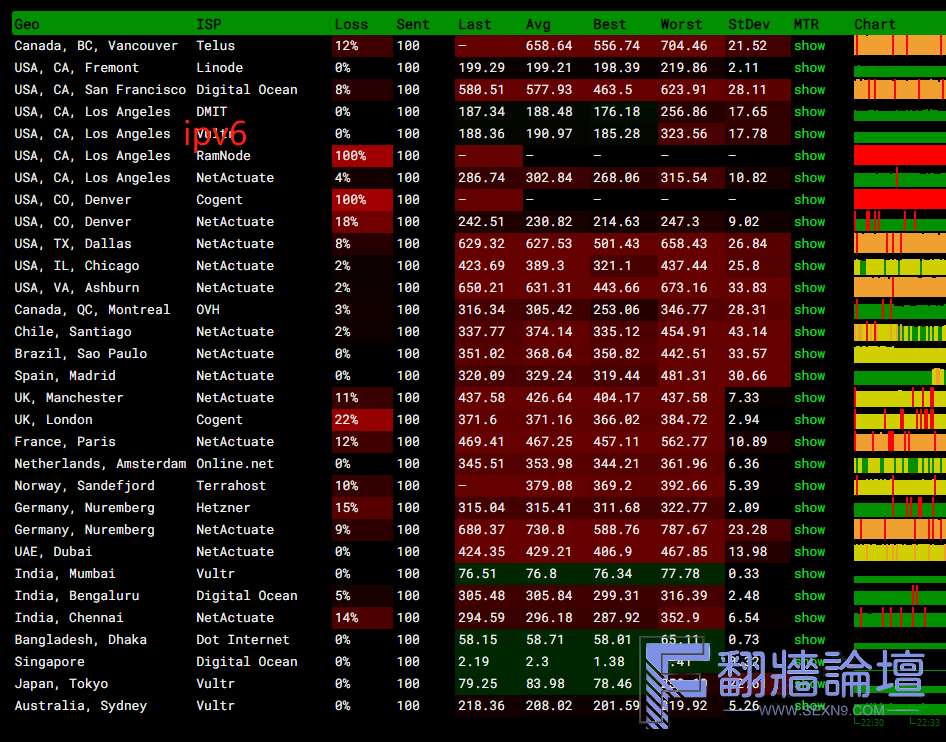This screenshot has width=946, height=742.
Task: Click the StDev column header
Action: [x=747, y=24]
